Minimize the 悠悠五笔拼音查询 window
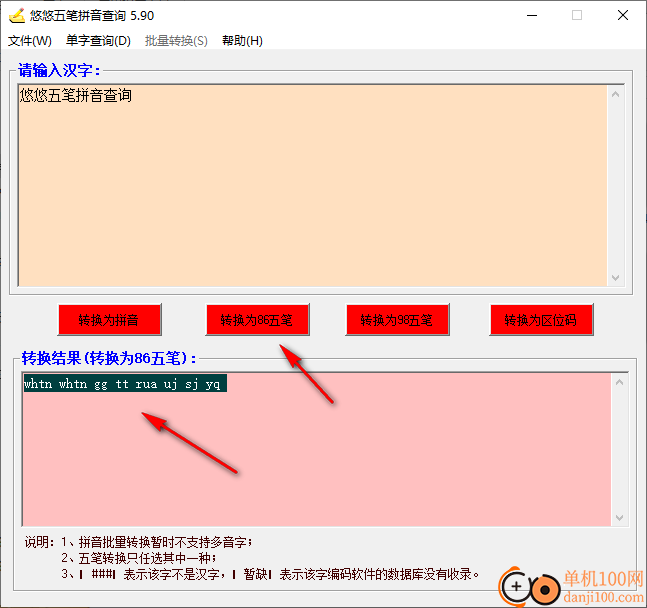The image size is (647, 608). tap(532, 16)
